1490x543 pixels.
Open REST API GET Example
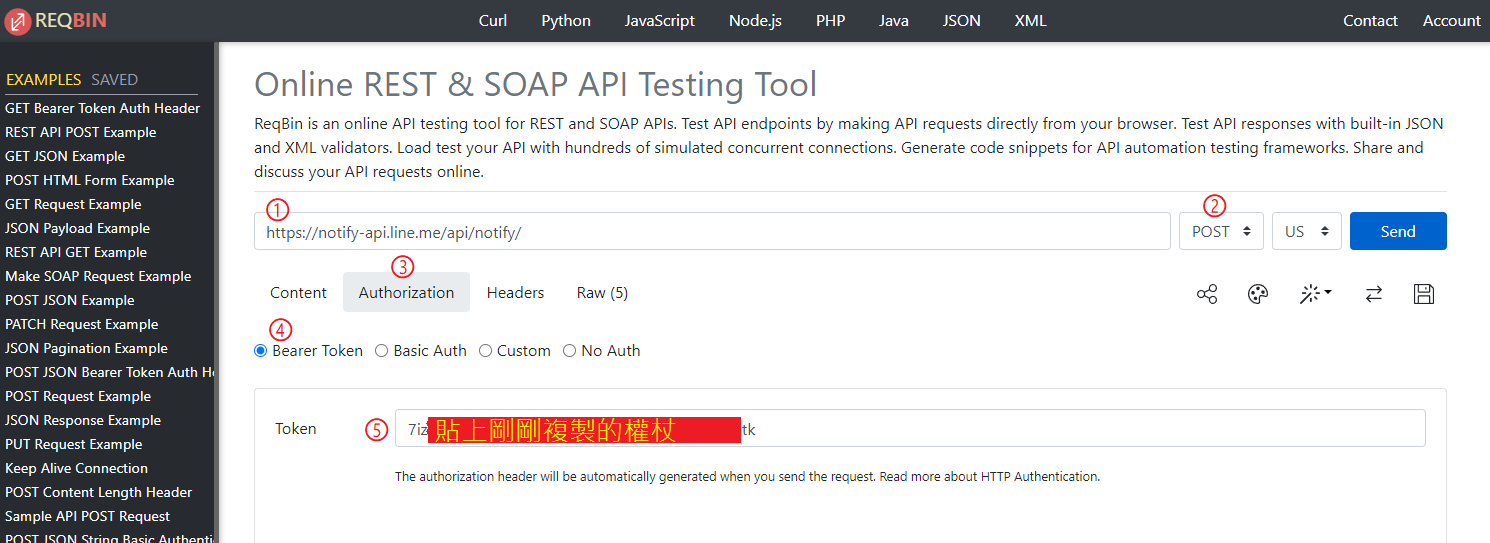click(x=76, y=252)
